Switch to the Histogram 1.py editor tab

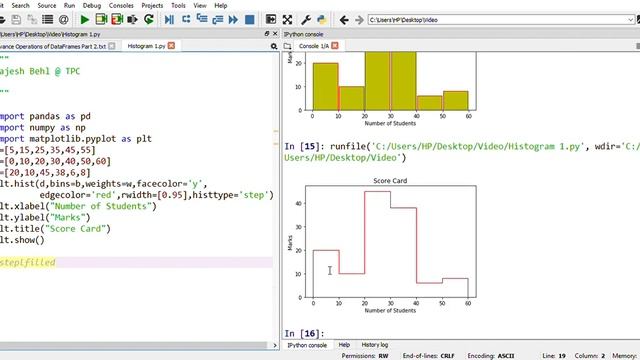[x=146, y=46]
